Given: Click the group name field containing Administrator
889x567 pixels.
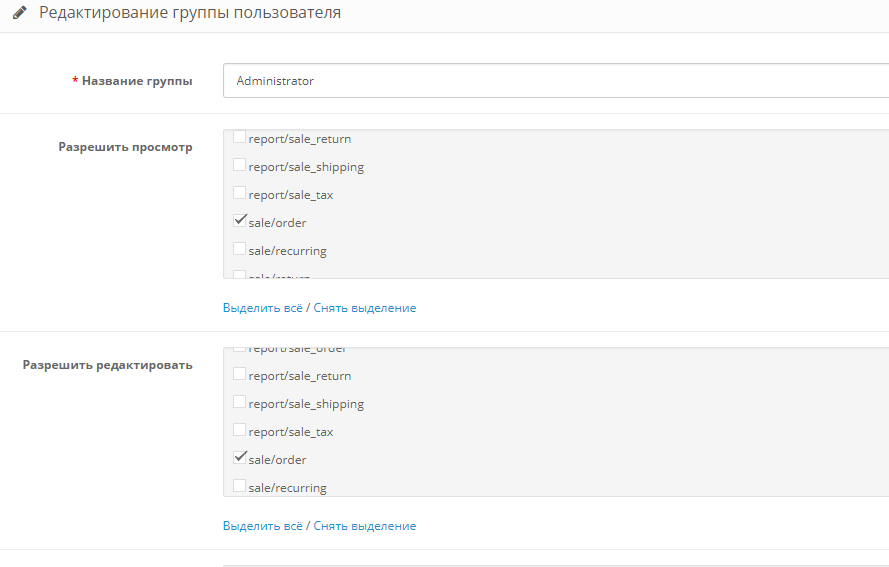Looking at the screenshot, I should coord(555,81).
